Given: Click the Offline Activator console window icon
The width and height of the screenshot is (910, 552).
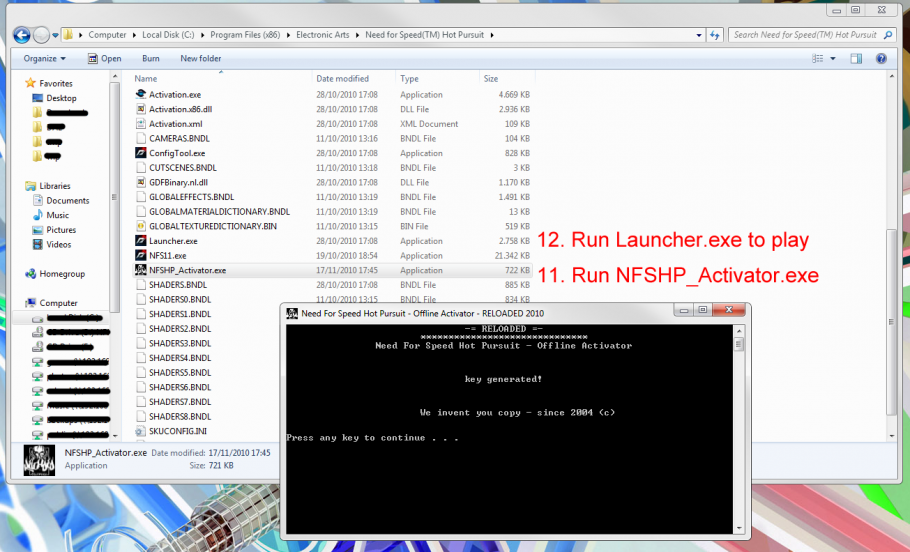Looking at the screenshot, I should 292,313.
